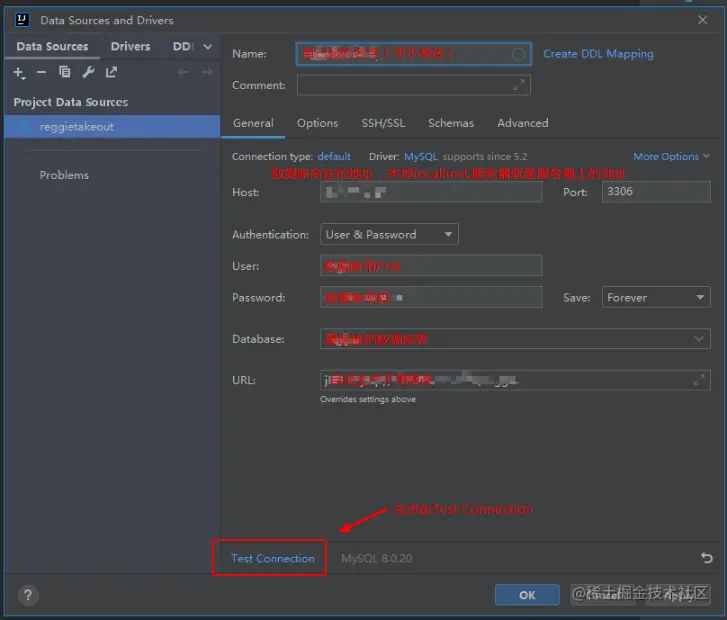Focus the Name input field
This screenshot has height=620, width=727.
414,54
